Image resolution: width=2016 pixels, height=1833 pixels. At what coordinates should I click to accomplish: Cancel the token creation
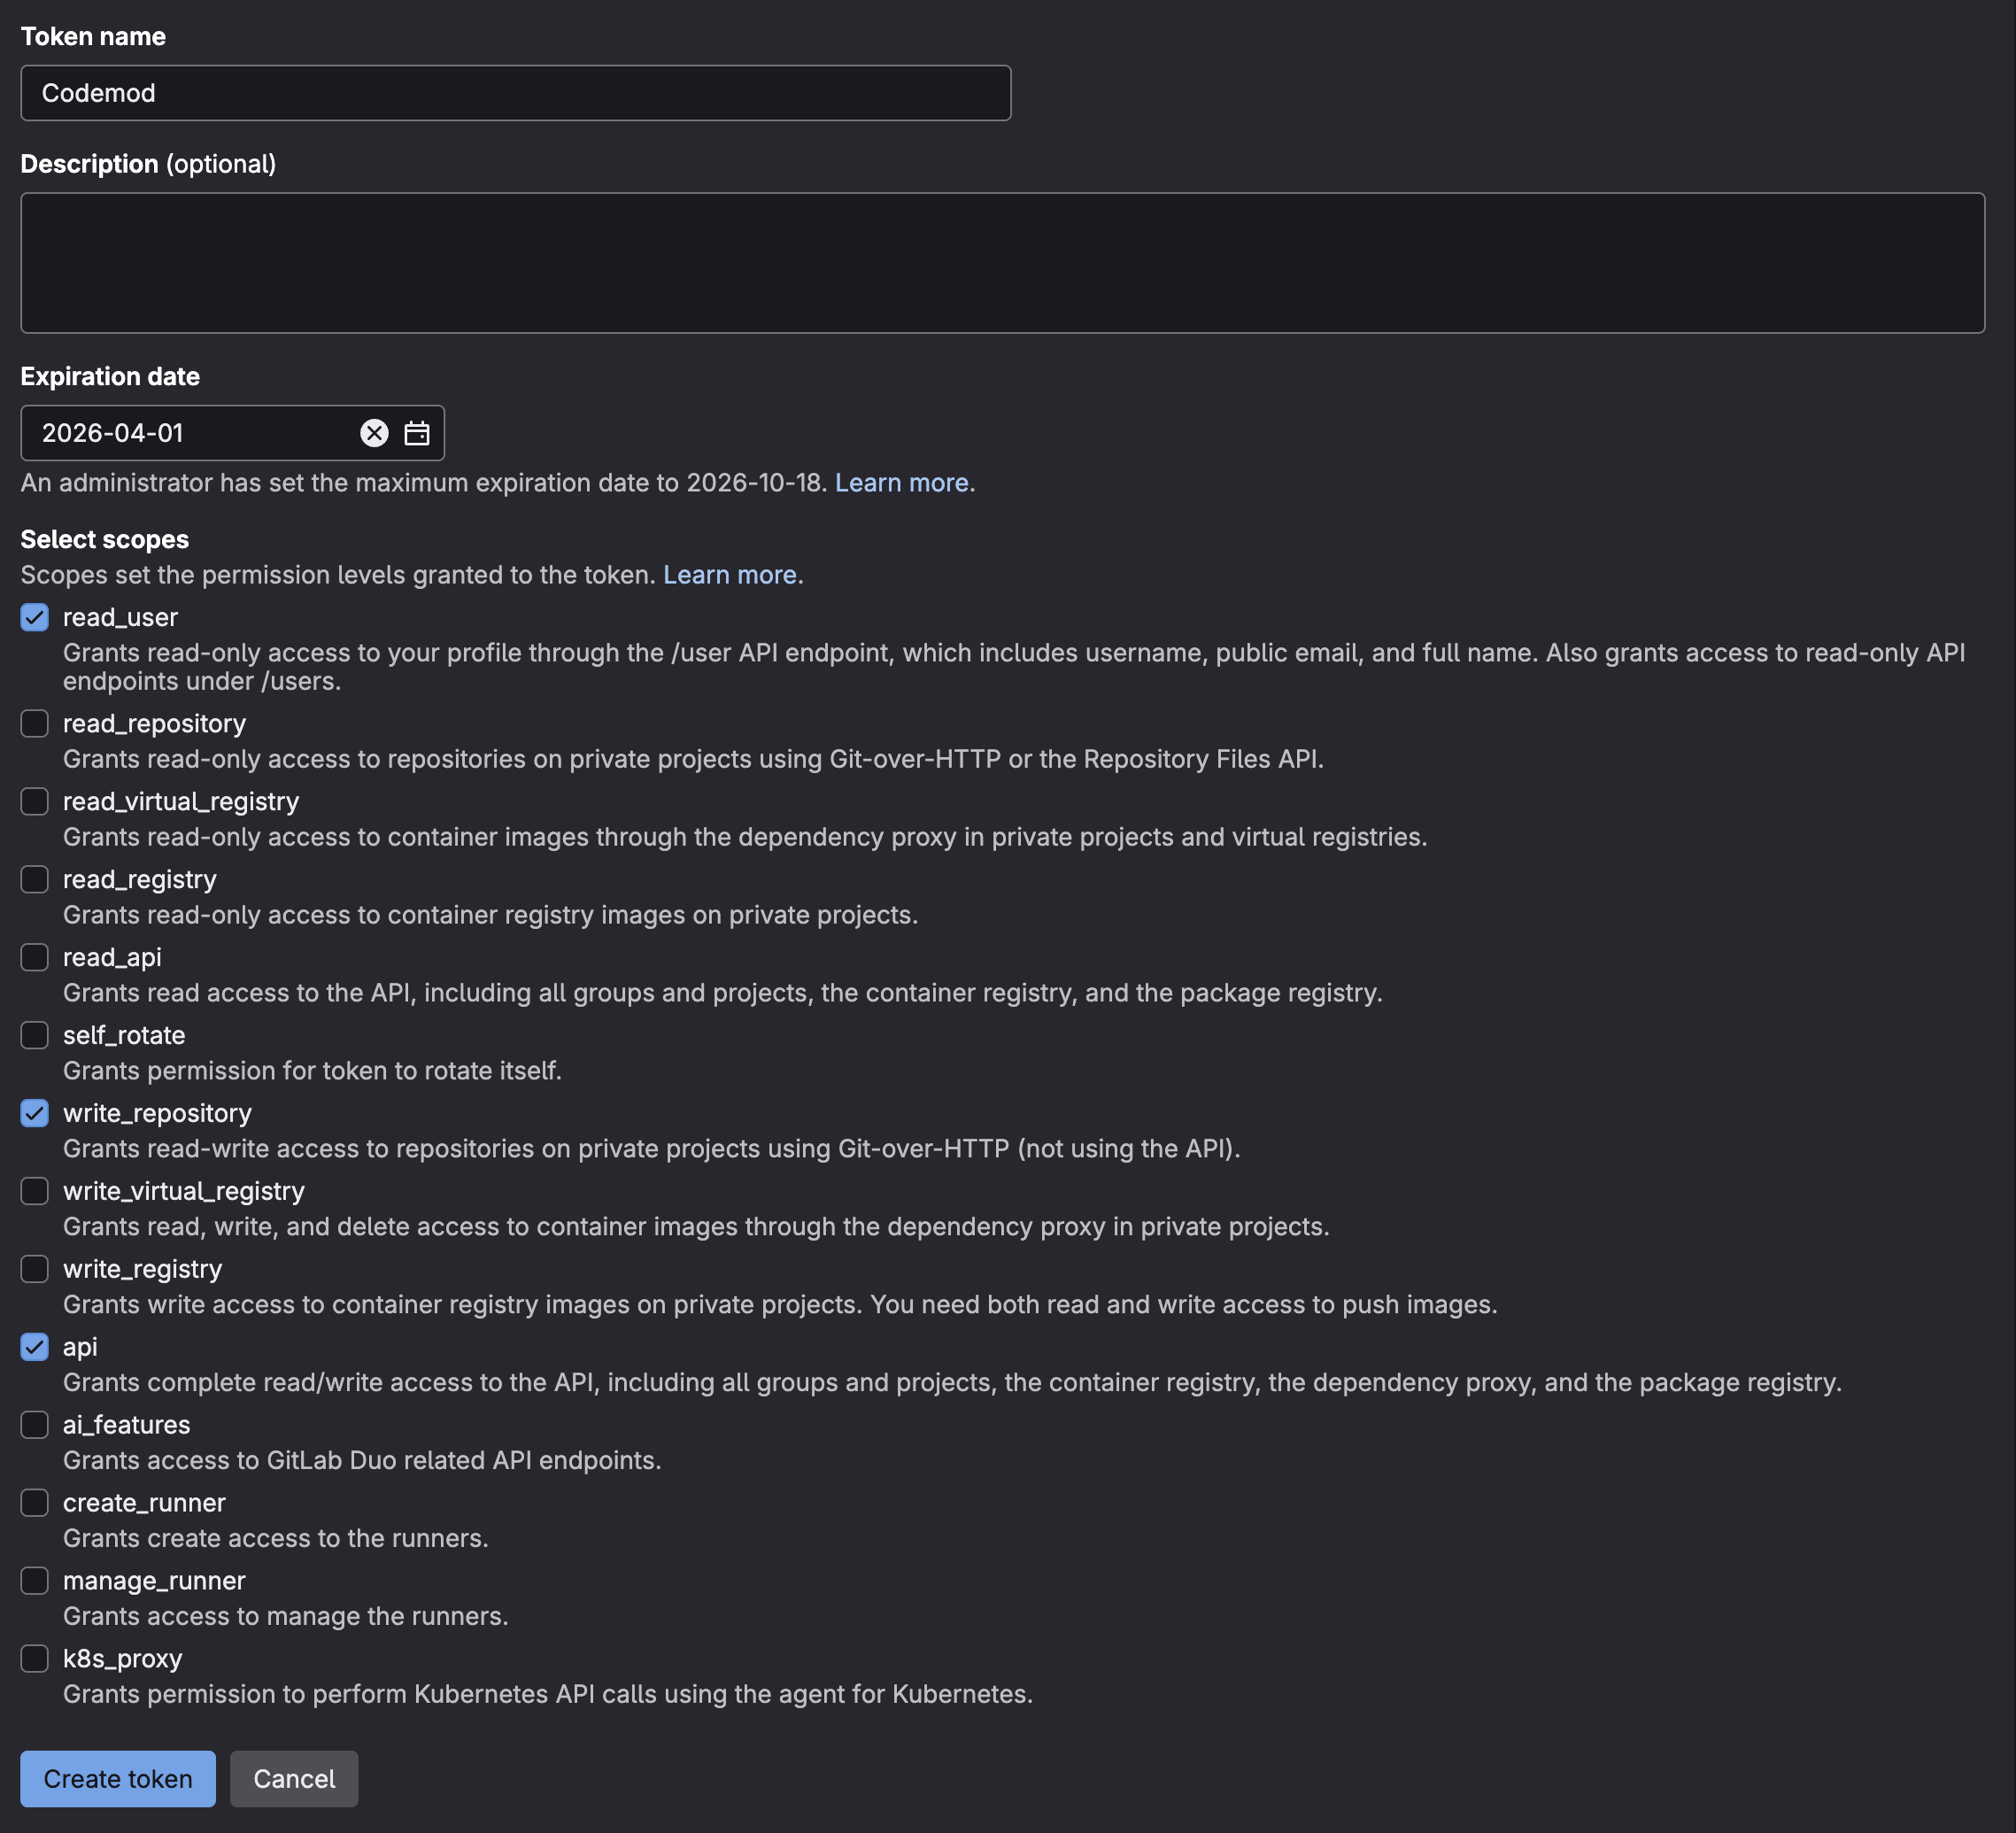pos(293,1778)
